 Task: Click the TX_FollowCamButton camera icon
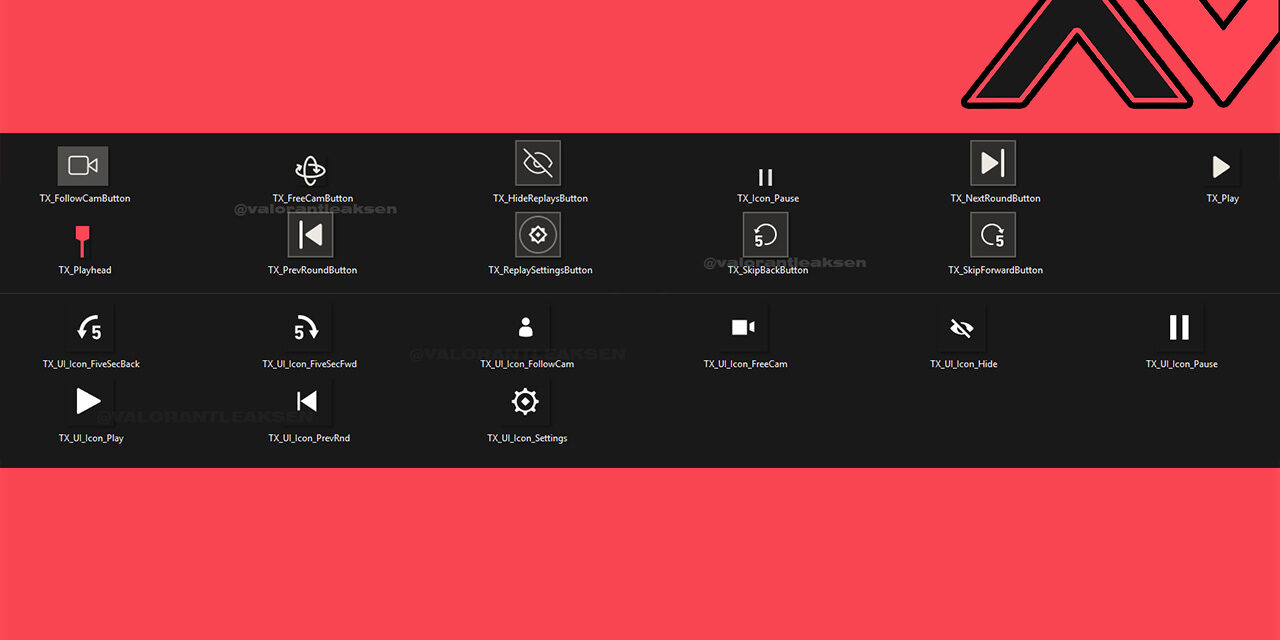tap(83, 166)
